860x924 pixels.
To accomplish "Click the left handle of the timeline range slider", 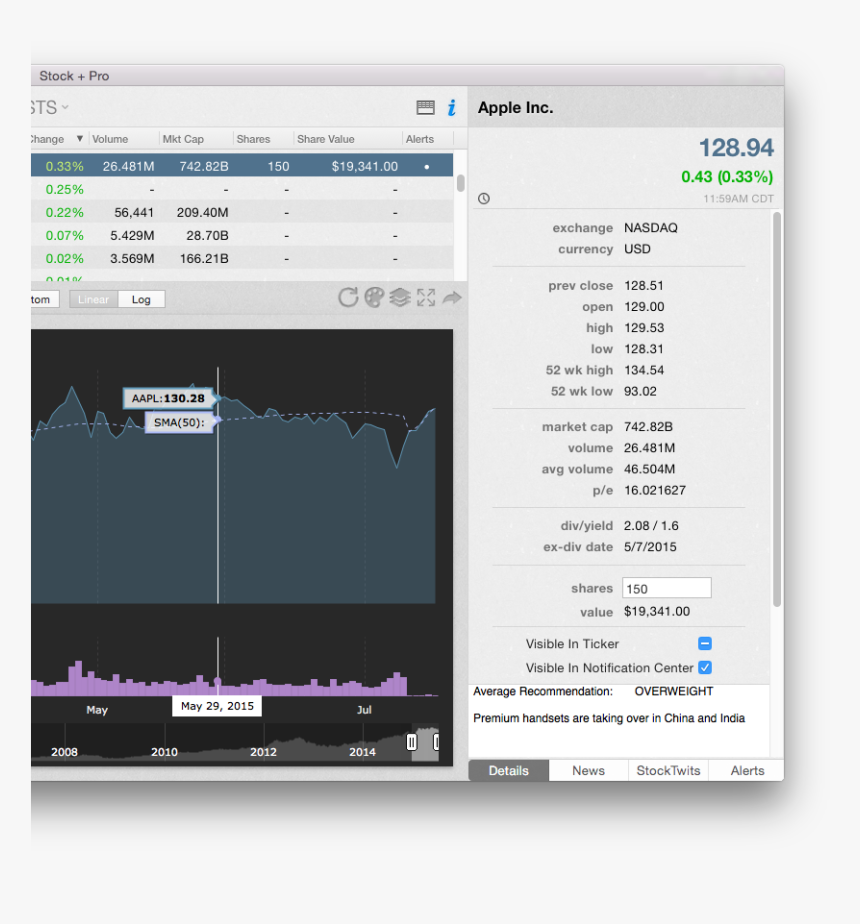I will (412, 742).
